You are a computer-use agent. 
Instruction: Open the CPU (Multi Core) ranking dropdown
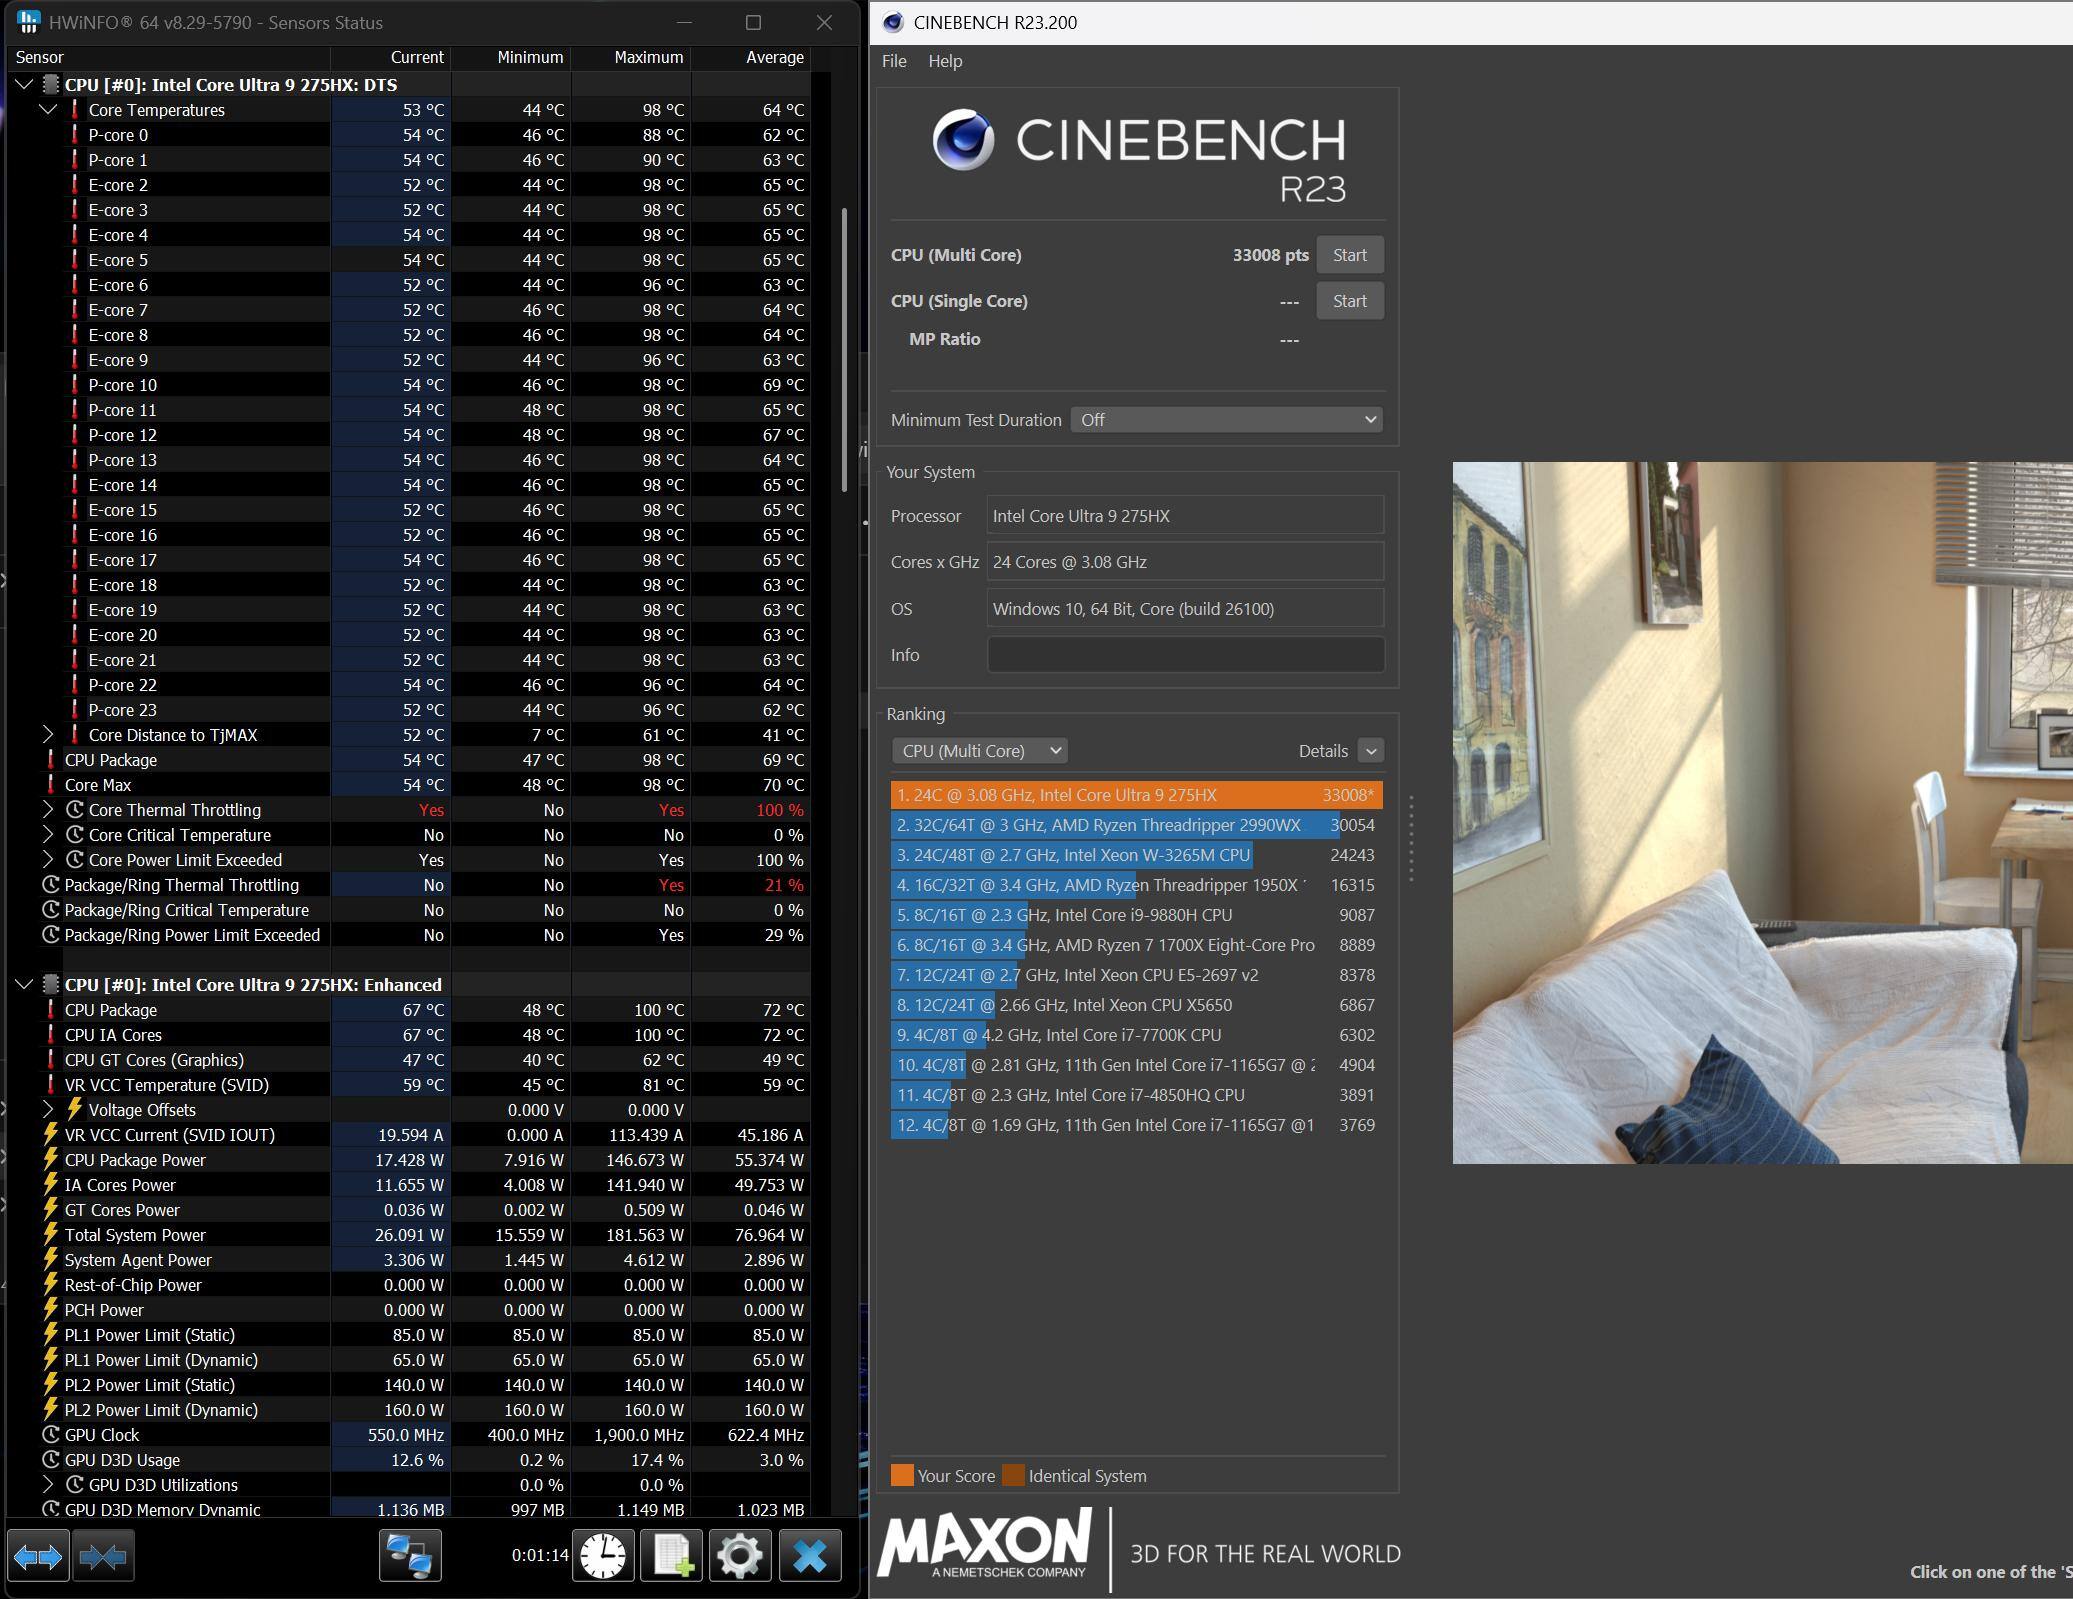point(979,751)
